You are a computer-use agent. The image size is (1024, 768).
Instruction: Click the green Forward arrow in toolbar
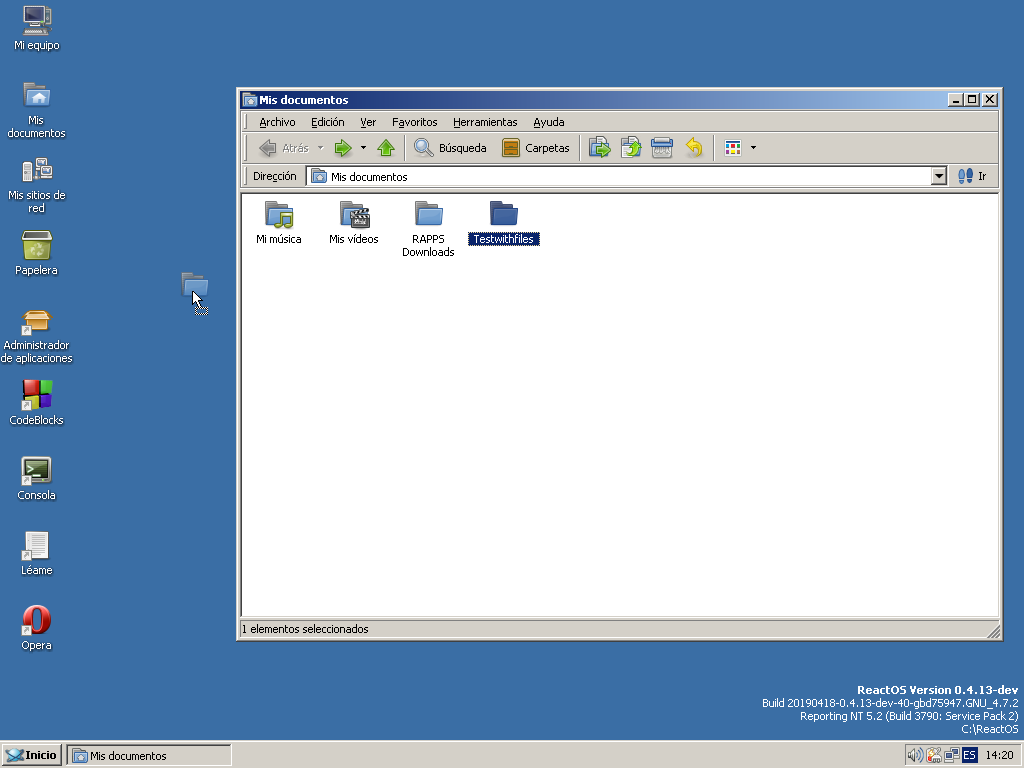click(x=343, y=148)
